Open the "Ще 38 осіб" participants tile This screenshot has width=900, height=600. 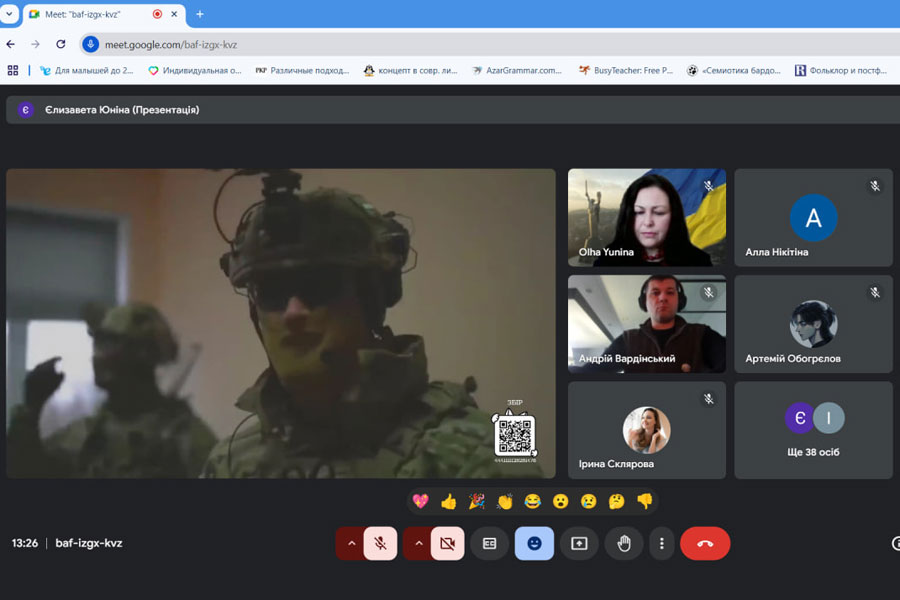[x=813, y=430]
